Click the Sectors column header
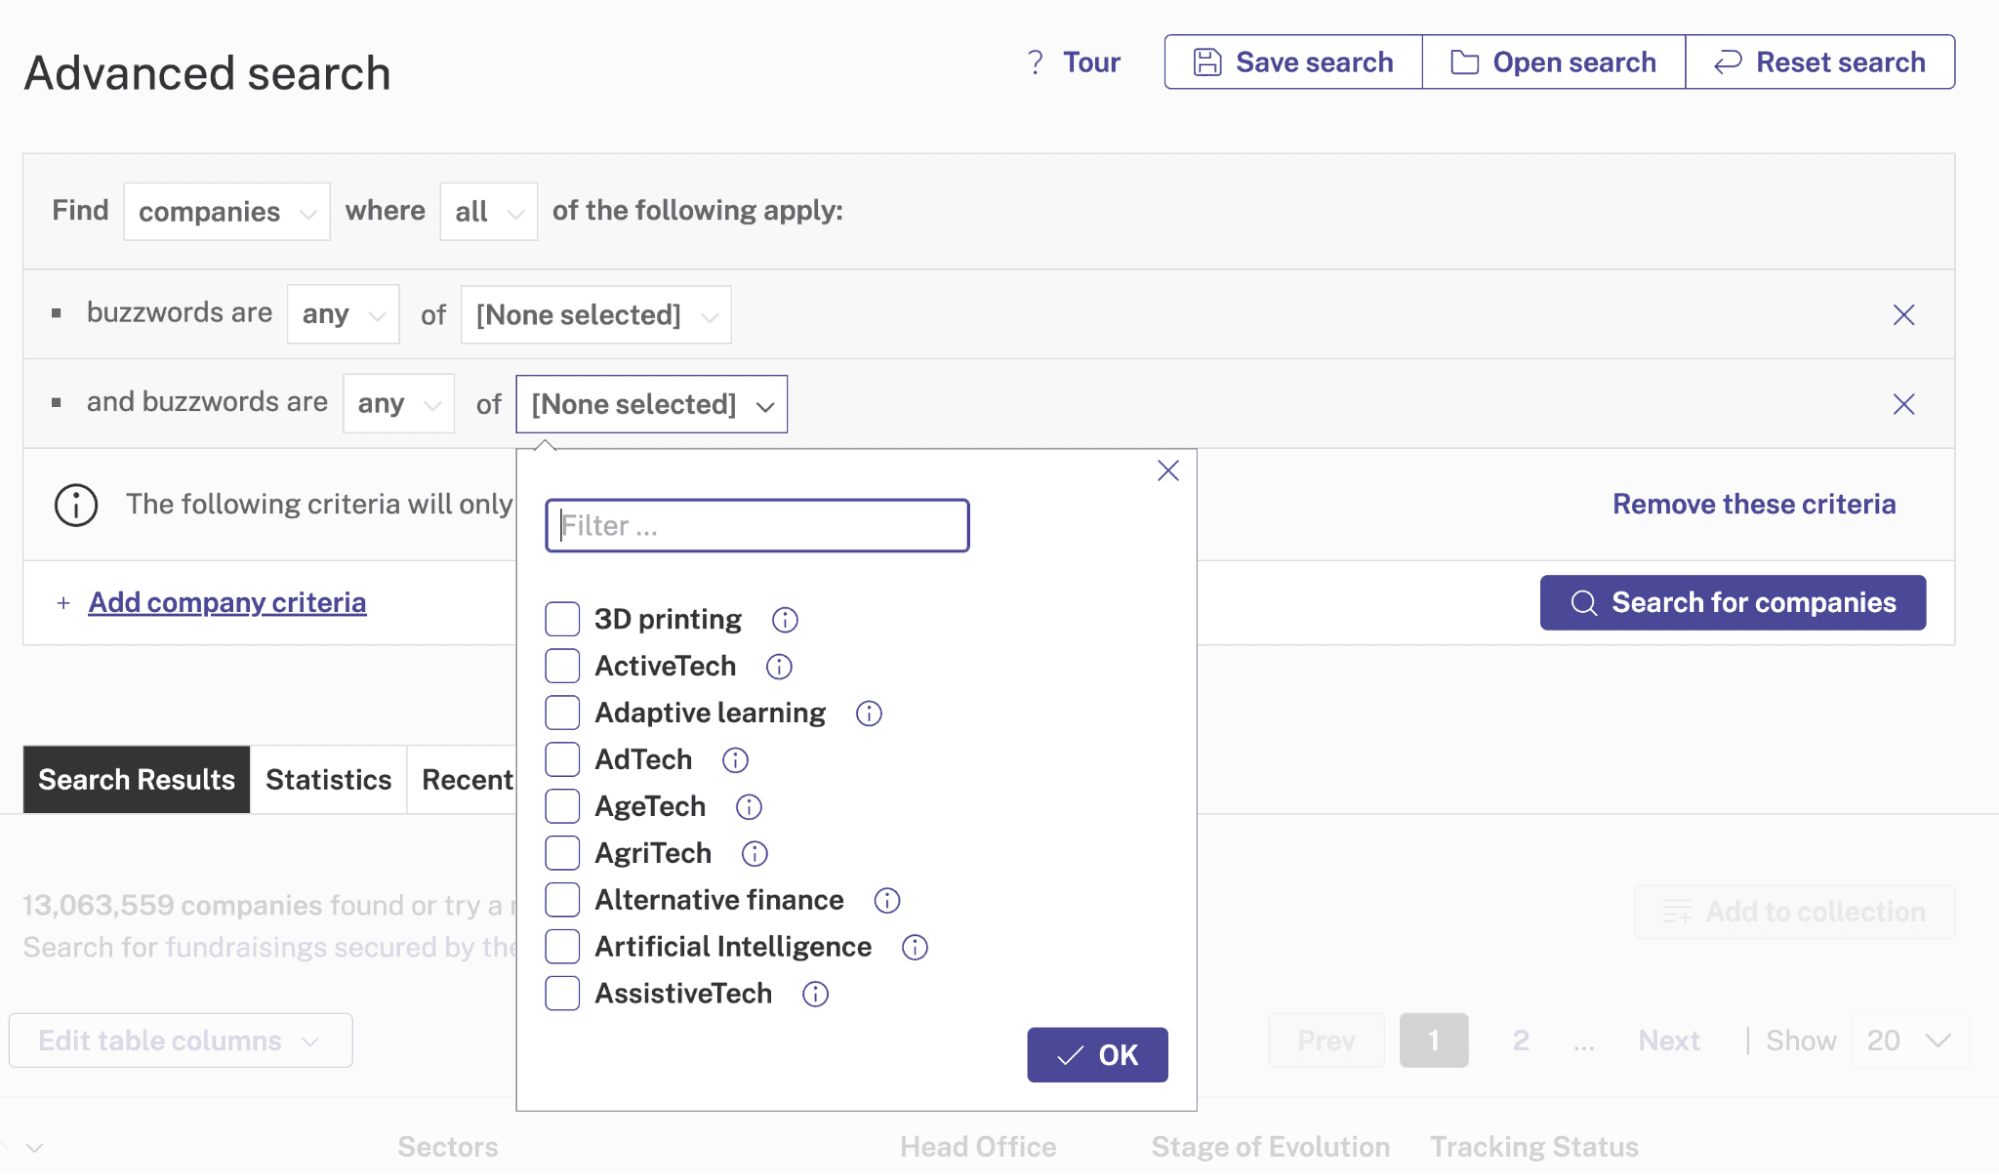Viewport: 1999px width, 1175px height. point(448,1147)
